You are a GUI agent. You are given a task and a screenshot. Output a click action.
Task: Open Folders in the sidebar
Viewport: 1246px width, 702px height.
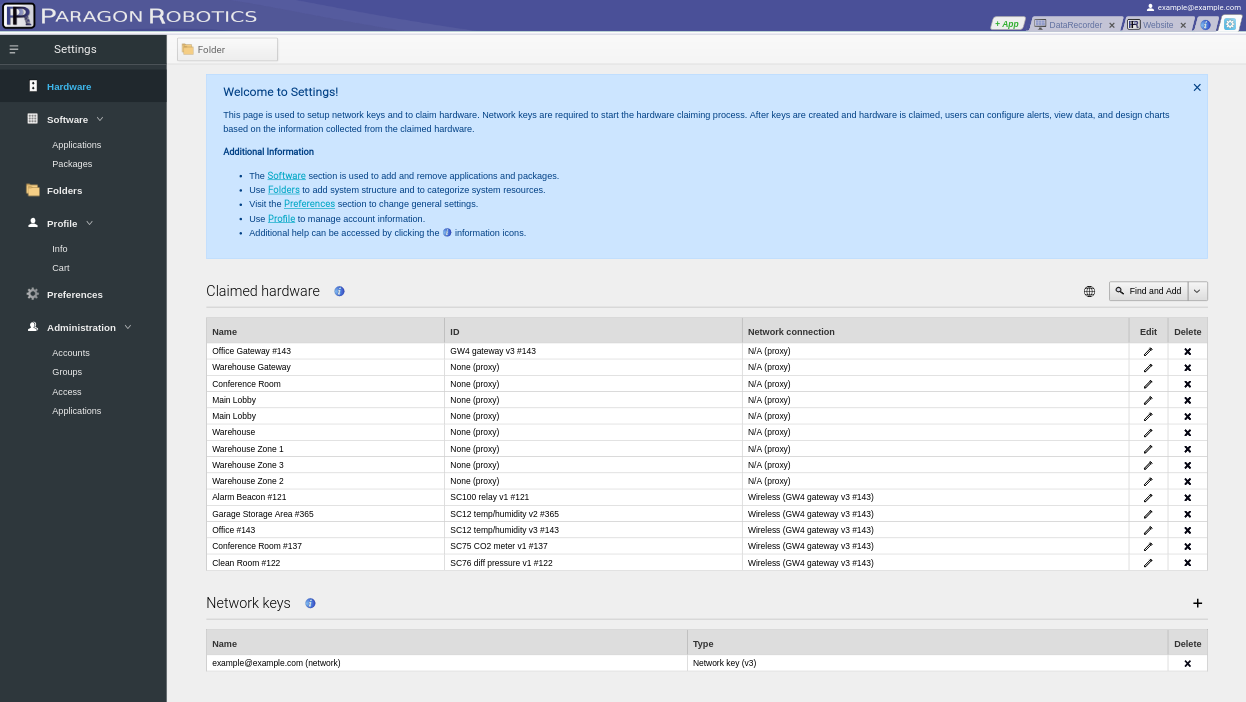[64, 190]
